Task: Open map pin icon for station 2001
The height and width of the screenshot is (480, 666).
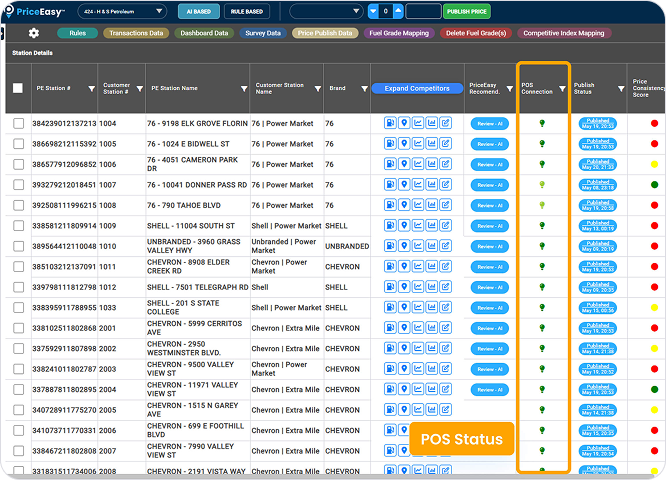Action: click(403, 328)
